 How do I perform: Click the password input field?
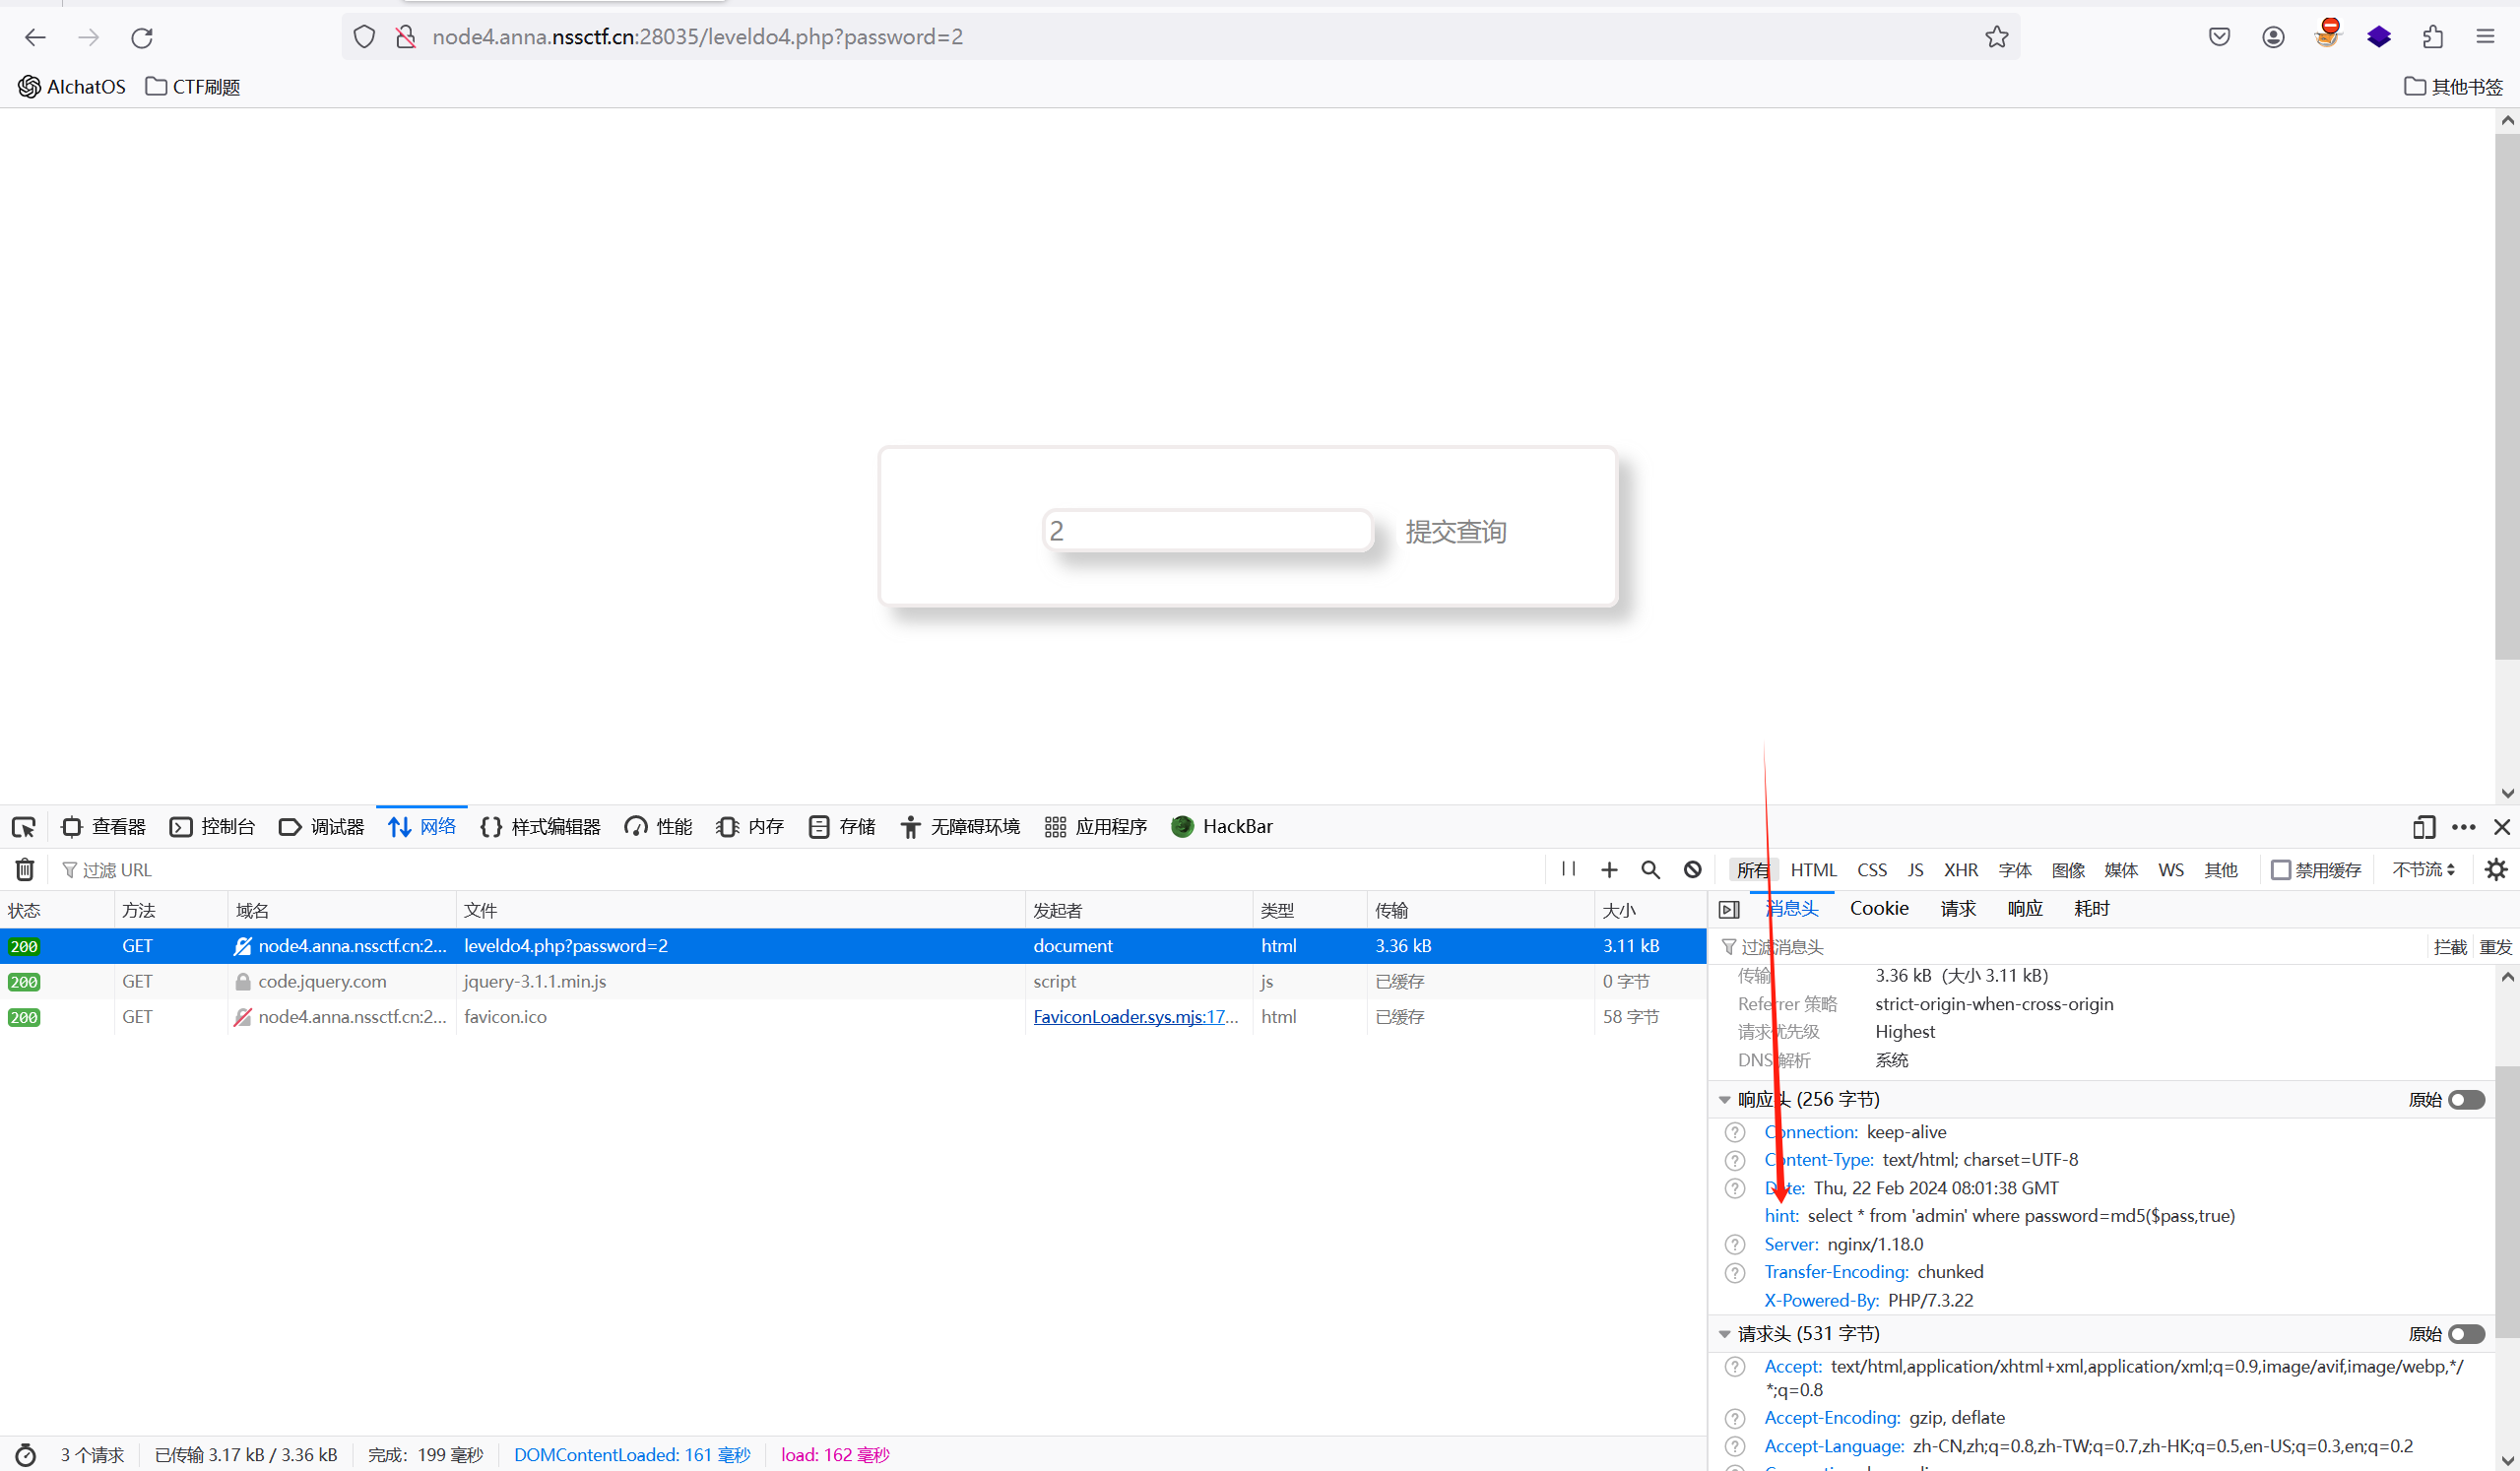click(x=1207, y=531)
